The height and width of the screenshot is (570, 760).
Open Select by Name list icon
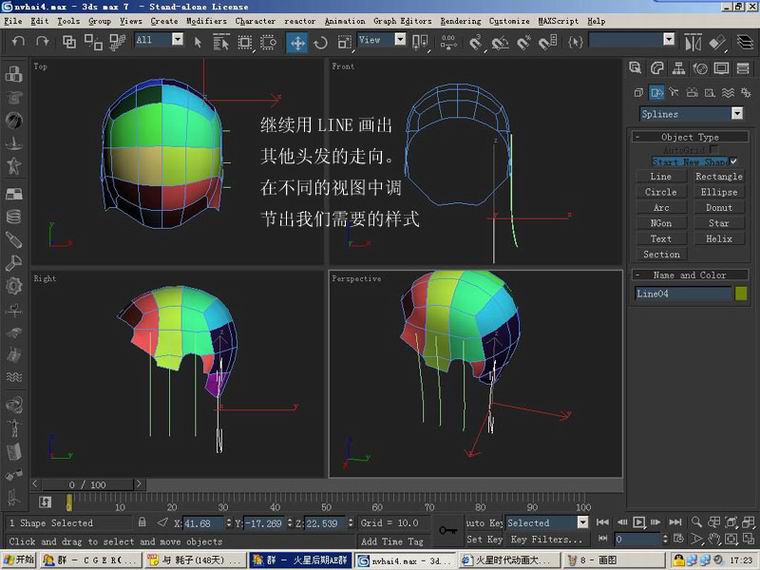pos(221,42)
